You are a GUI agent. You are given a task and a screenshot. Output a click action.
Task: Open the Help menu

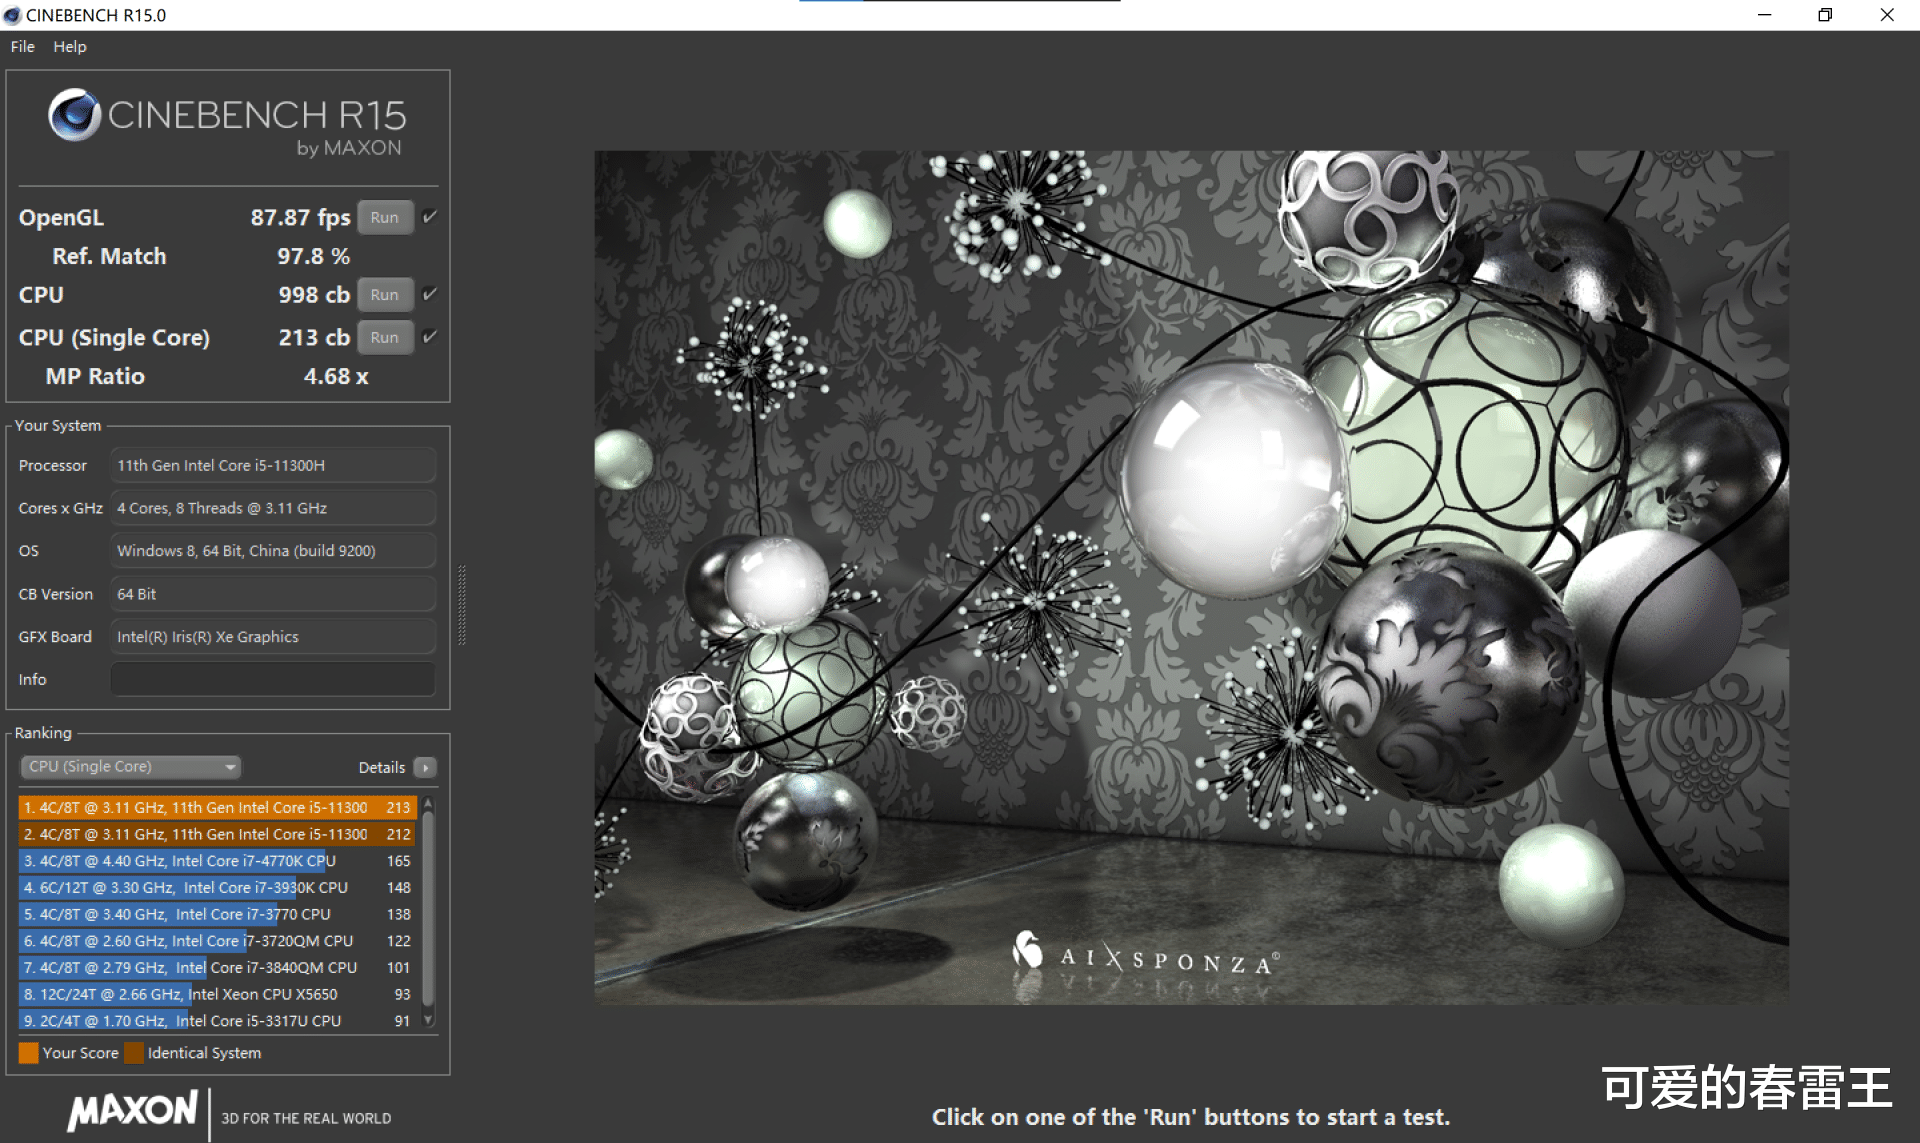point(70,46)
